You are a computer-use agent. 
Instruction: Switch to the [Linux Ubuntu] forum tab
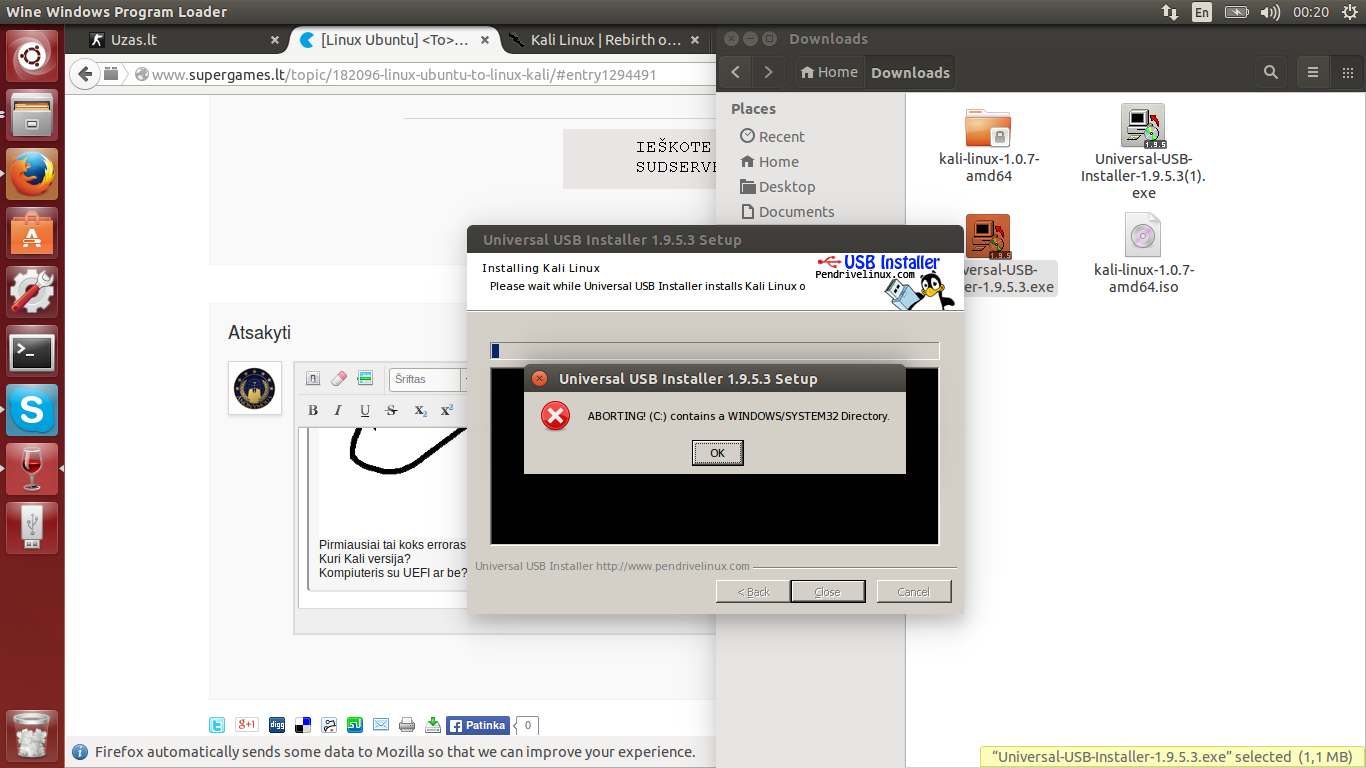[x=395, y=40]
